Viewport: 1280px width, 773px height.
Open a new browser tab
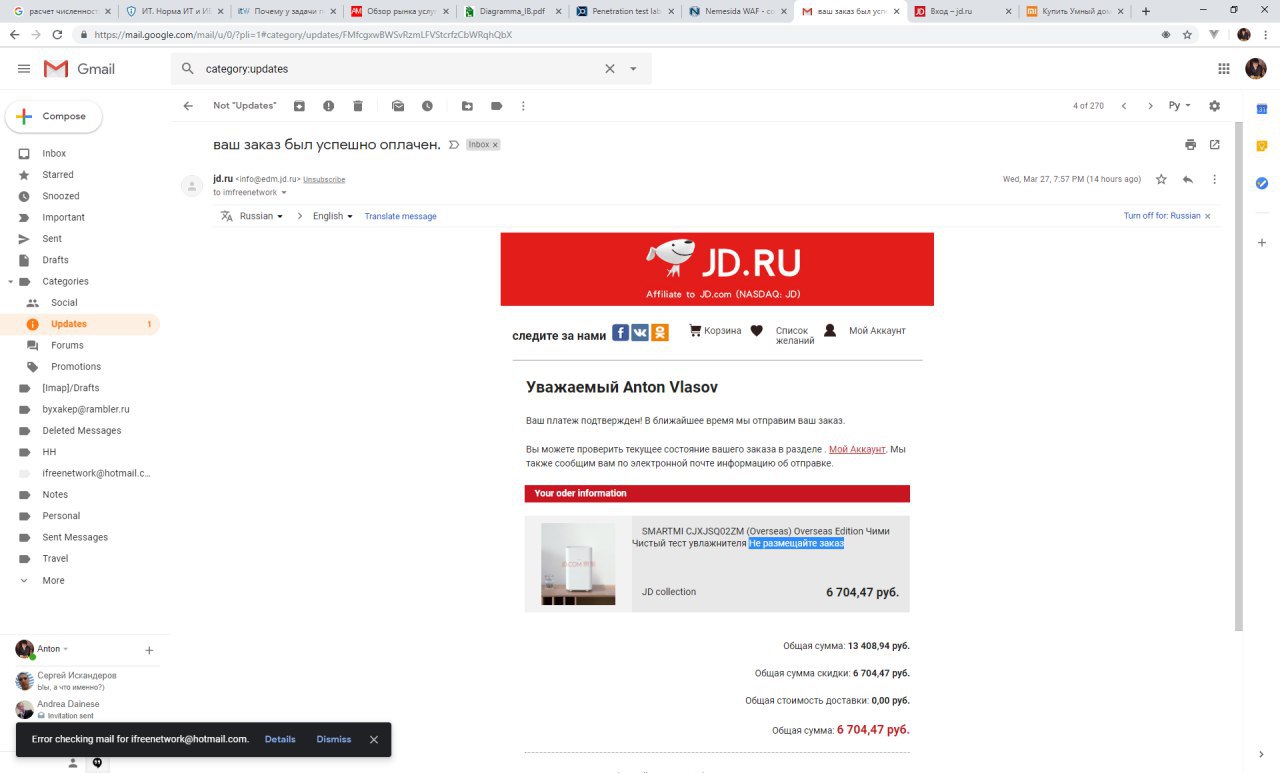tap(1145, 11)
